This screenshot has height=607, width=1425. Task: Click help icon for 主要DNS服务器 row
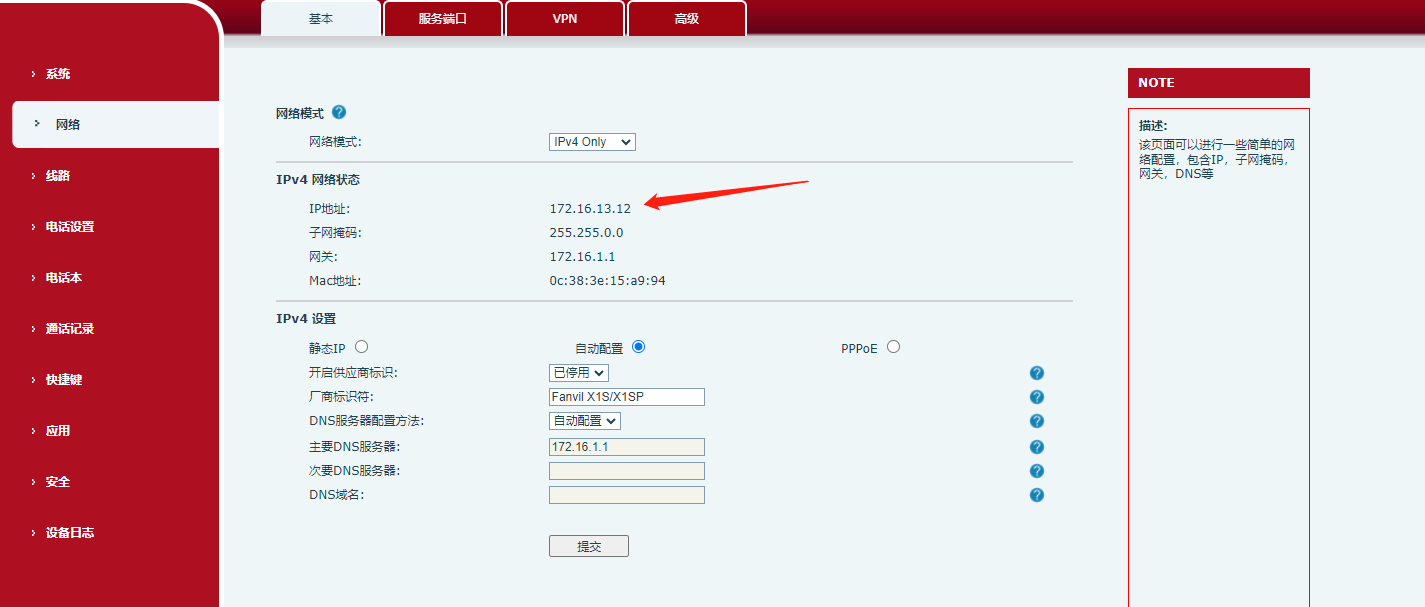(x=1036, y=447)
